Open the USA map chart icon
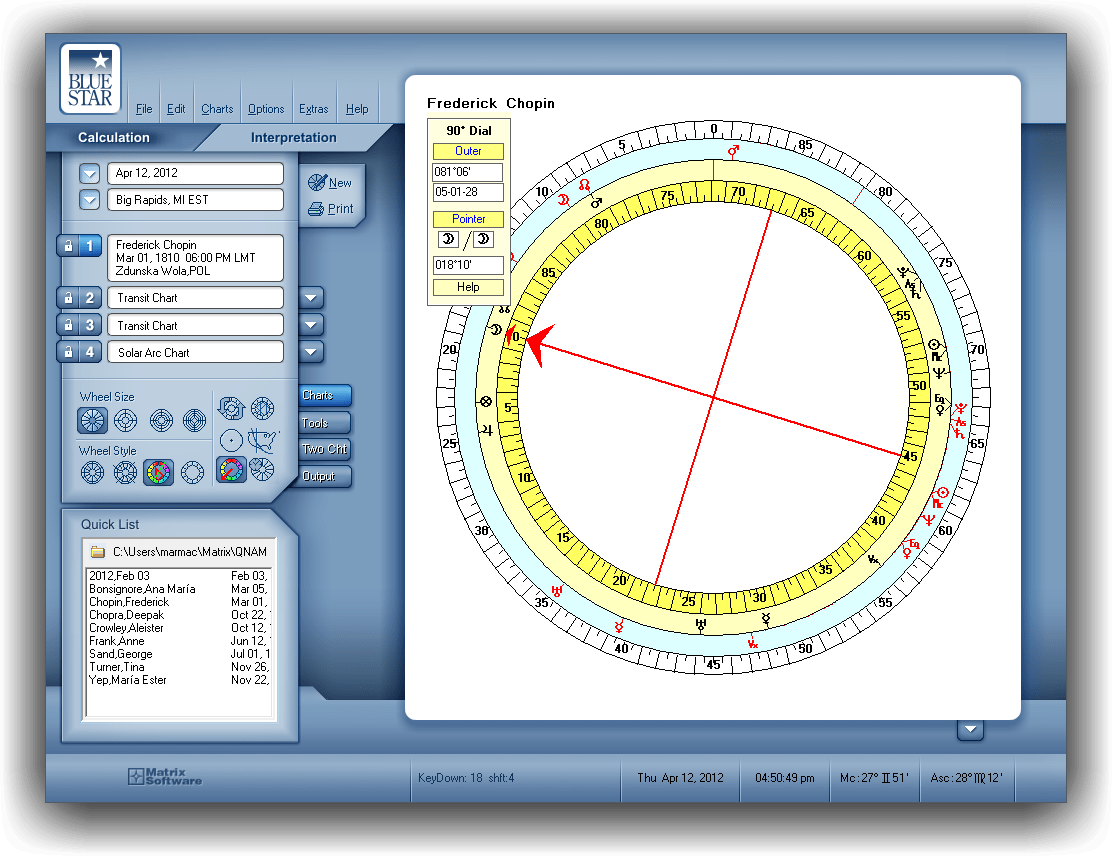1112x856 pixels. point(263,441)
